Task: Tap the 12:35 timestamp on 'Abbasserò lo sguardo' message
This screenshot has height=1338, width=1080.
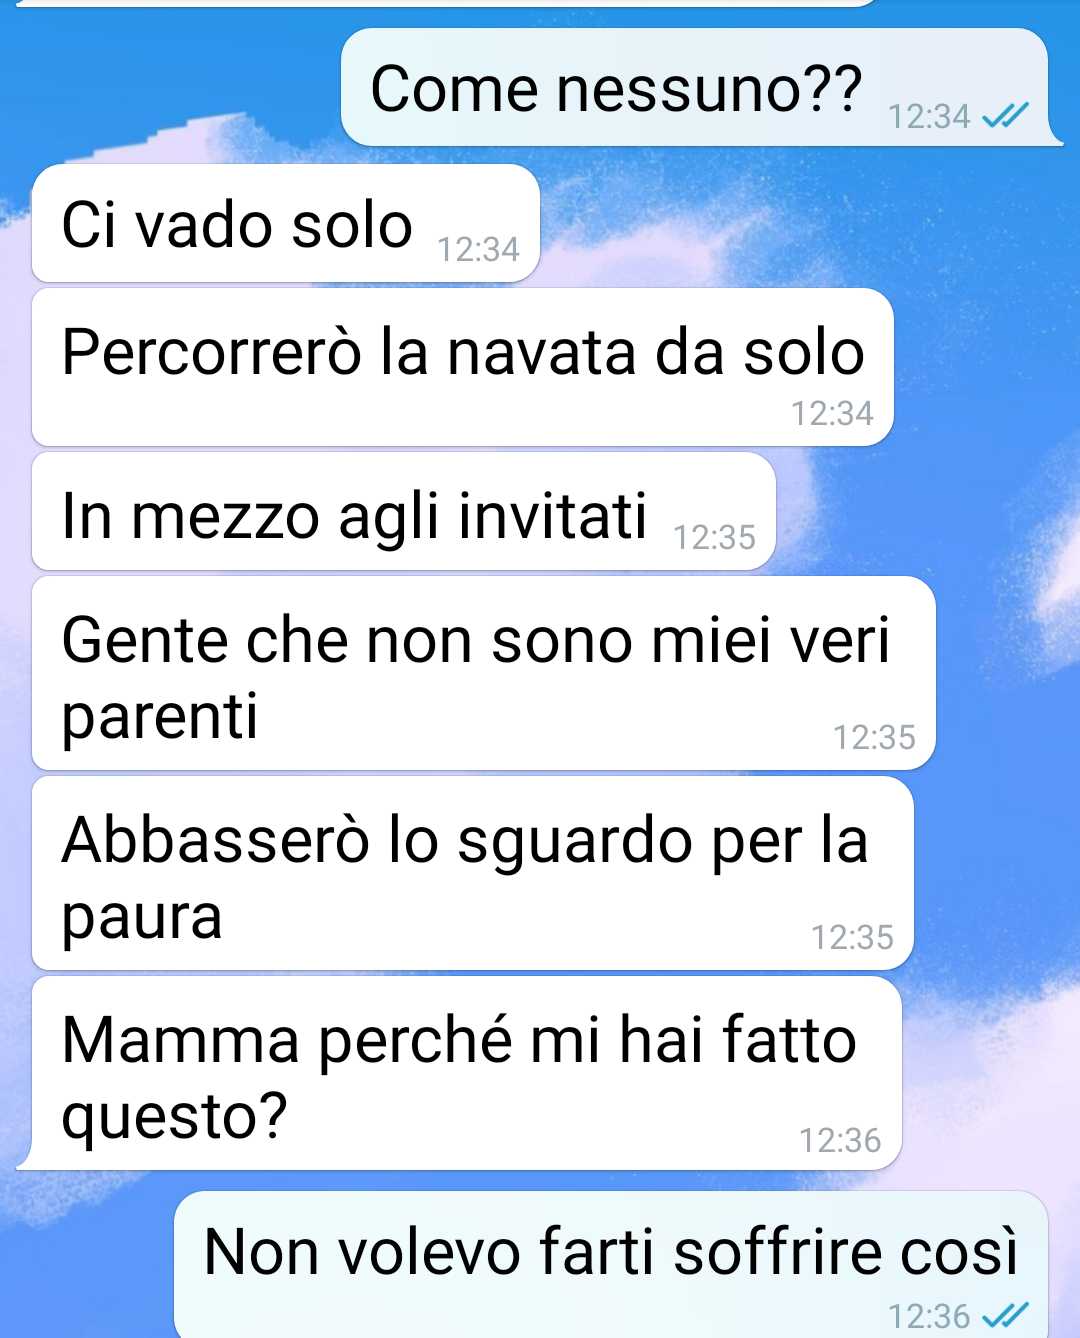Action: click(852, 937)
